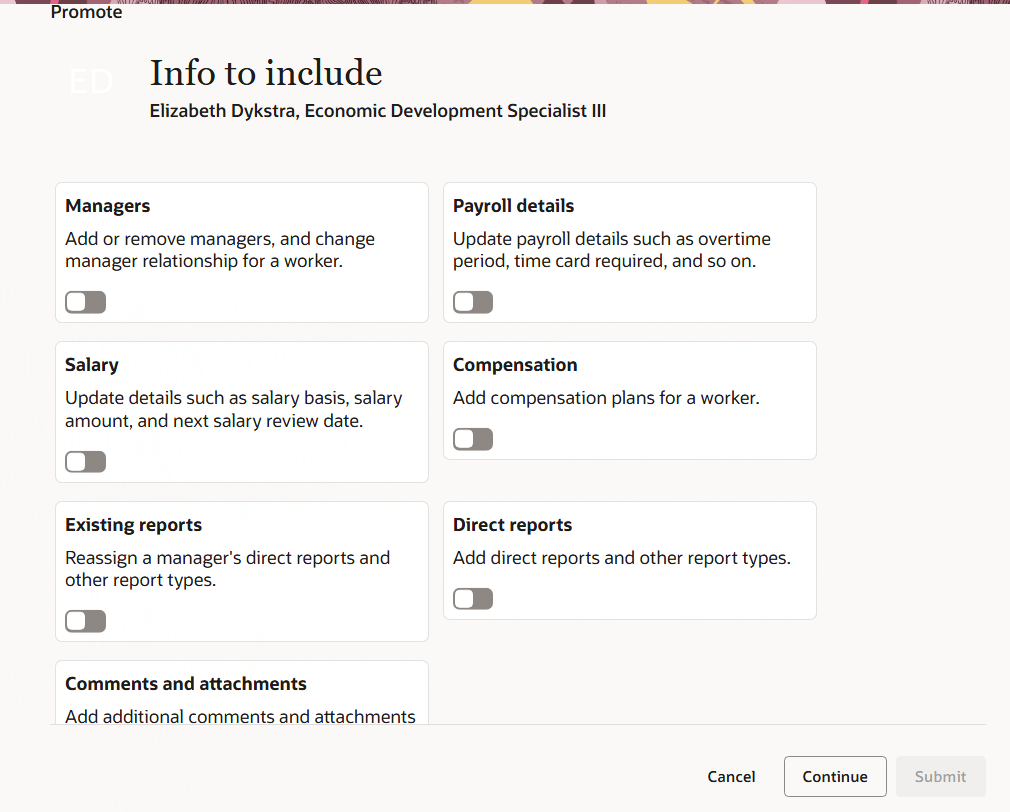Screen dimensions: 1010x812
Task: Click Elizabeth Dykstra's name text
Action: (x=377, y=110)
